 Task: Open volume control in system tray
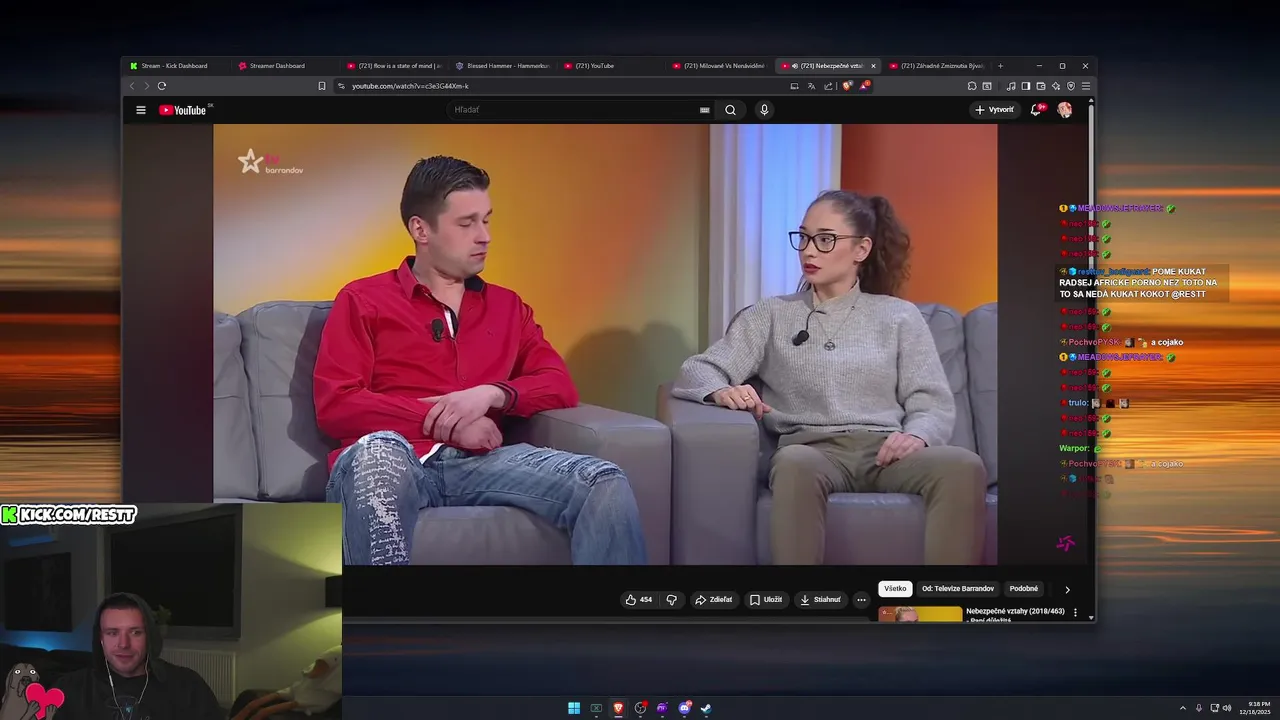click(1227, 708)
